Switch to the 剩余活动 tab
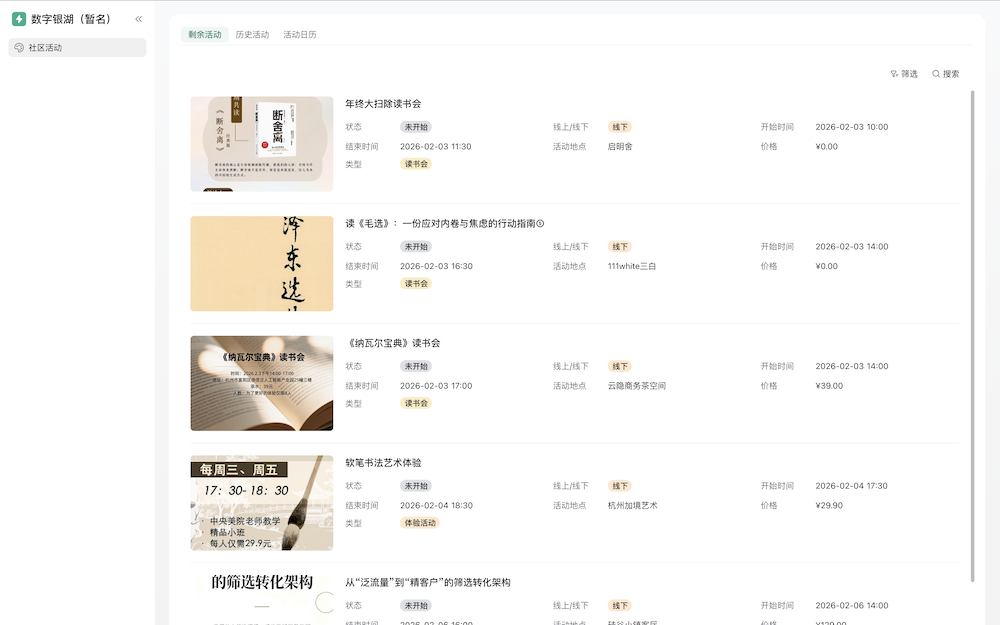Image resolution: width=1000 pixels, height=625 pixels. [205, 34]
